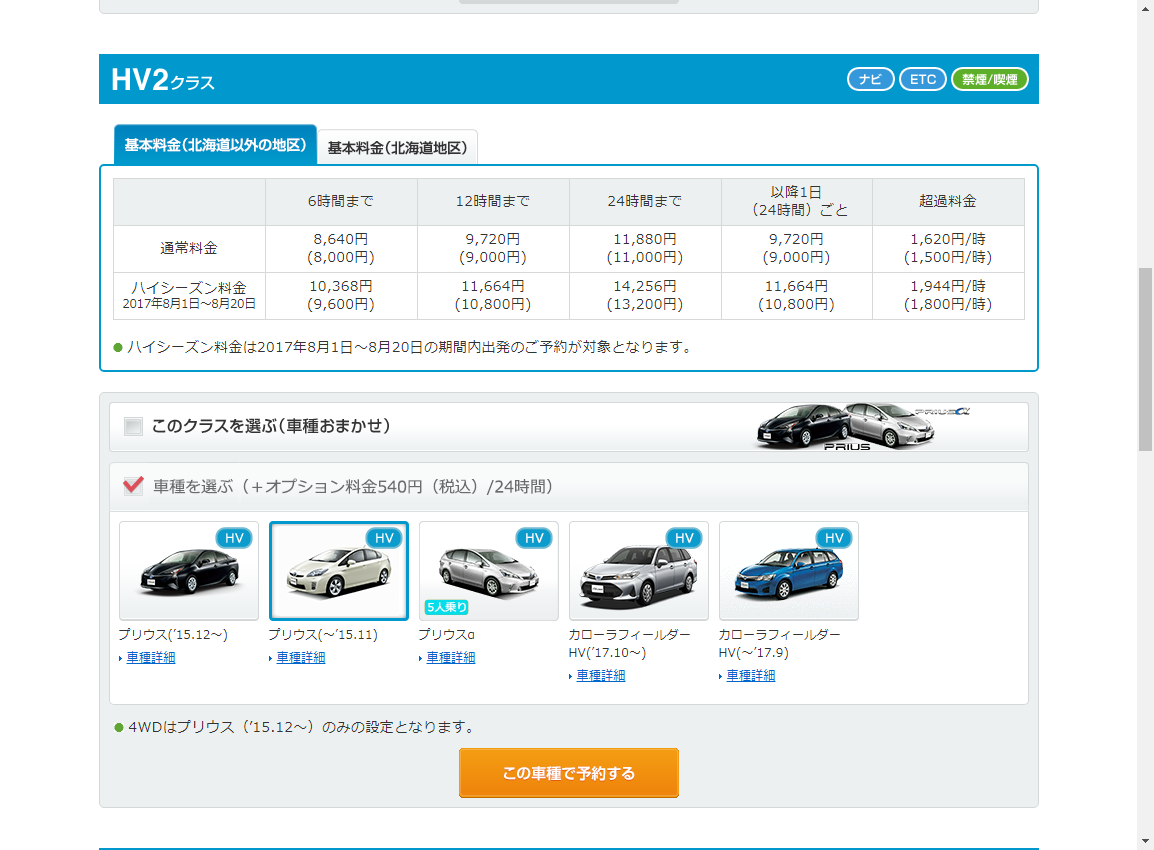Click the 10,368円 price cell

[x=341, y=295]
